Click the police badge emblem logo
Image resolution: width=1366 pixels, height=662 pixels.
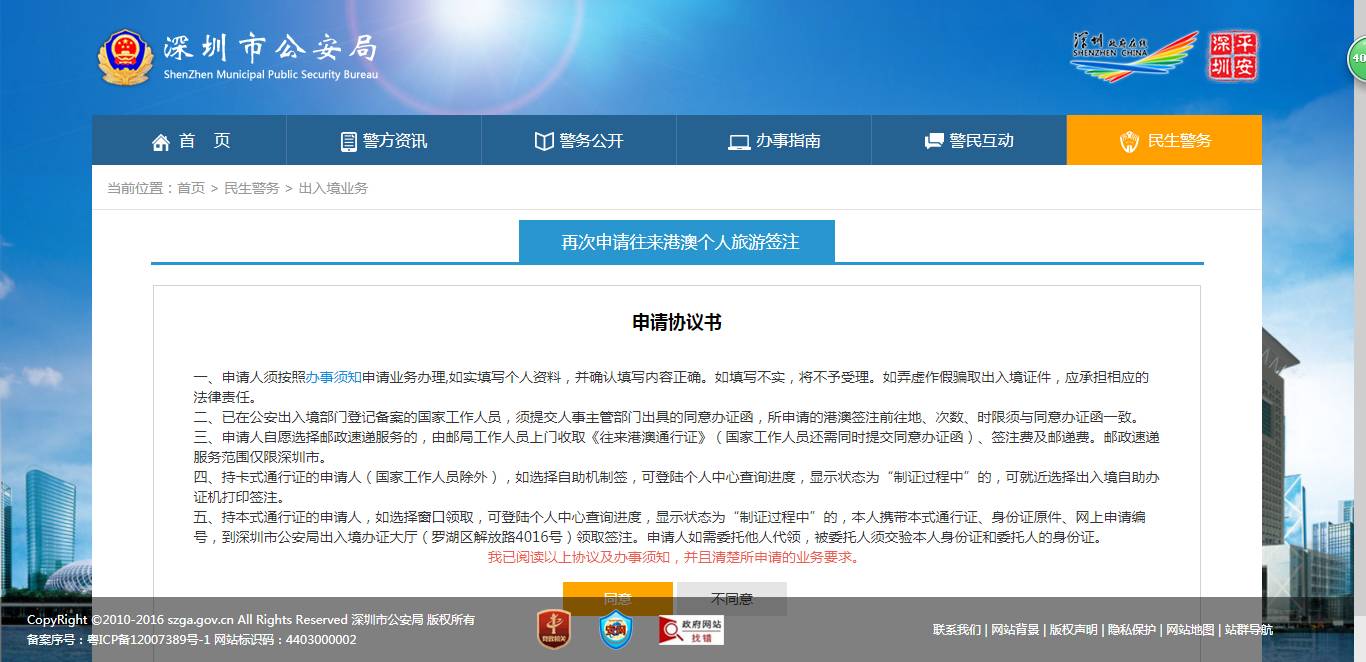(126, 57)
